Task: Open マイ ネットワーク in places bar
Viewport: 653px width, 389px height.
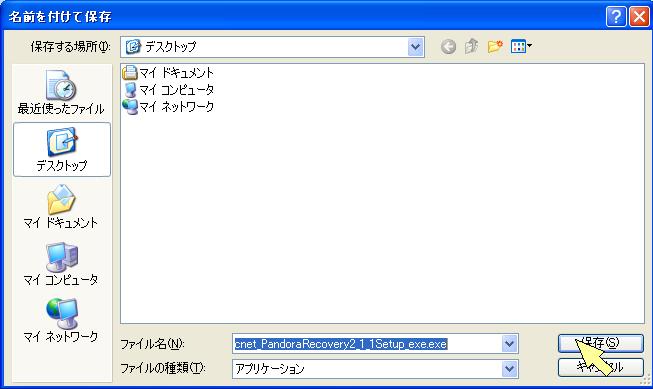Action: 61,321
